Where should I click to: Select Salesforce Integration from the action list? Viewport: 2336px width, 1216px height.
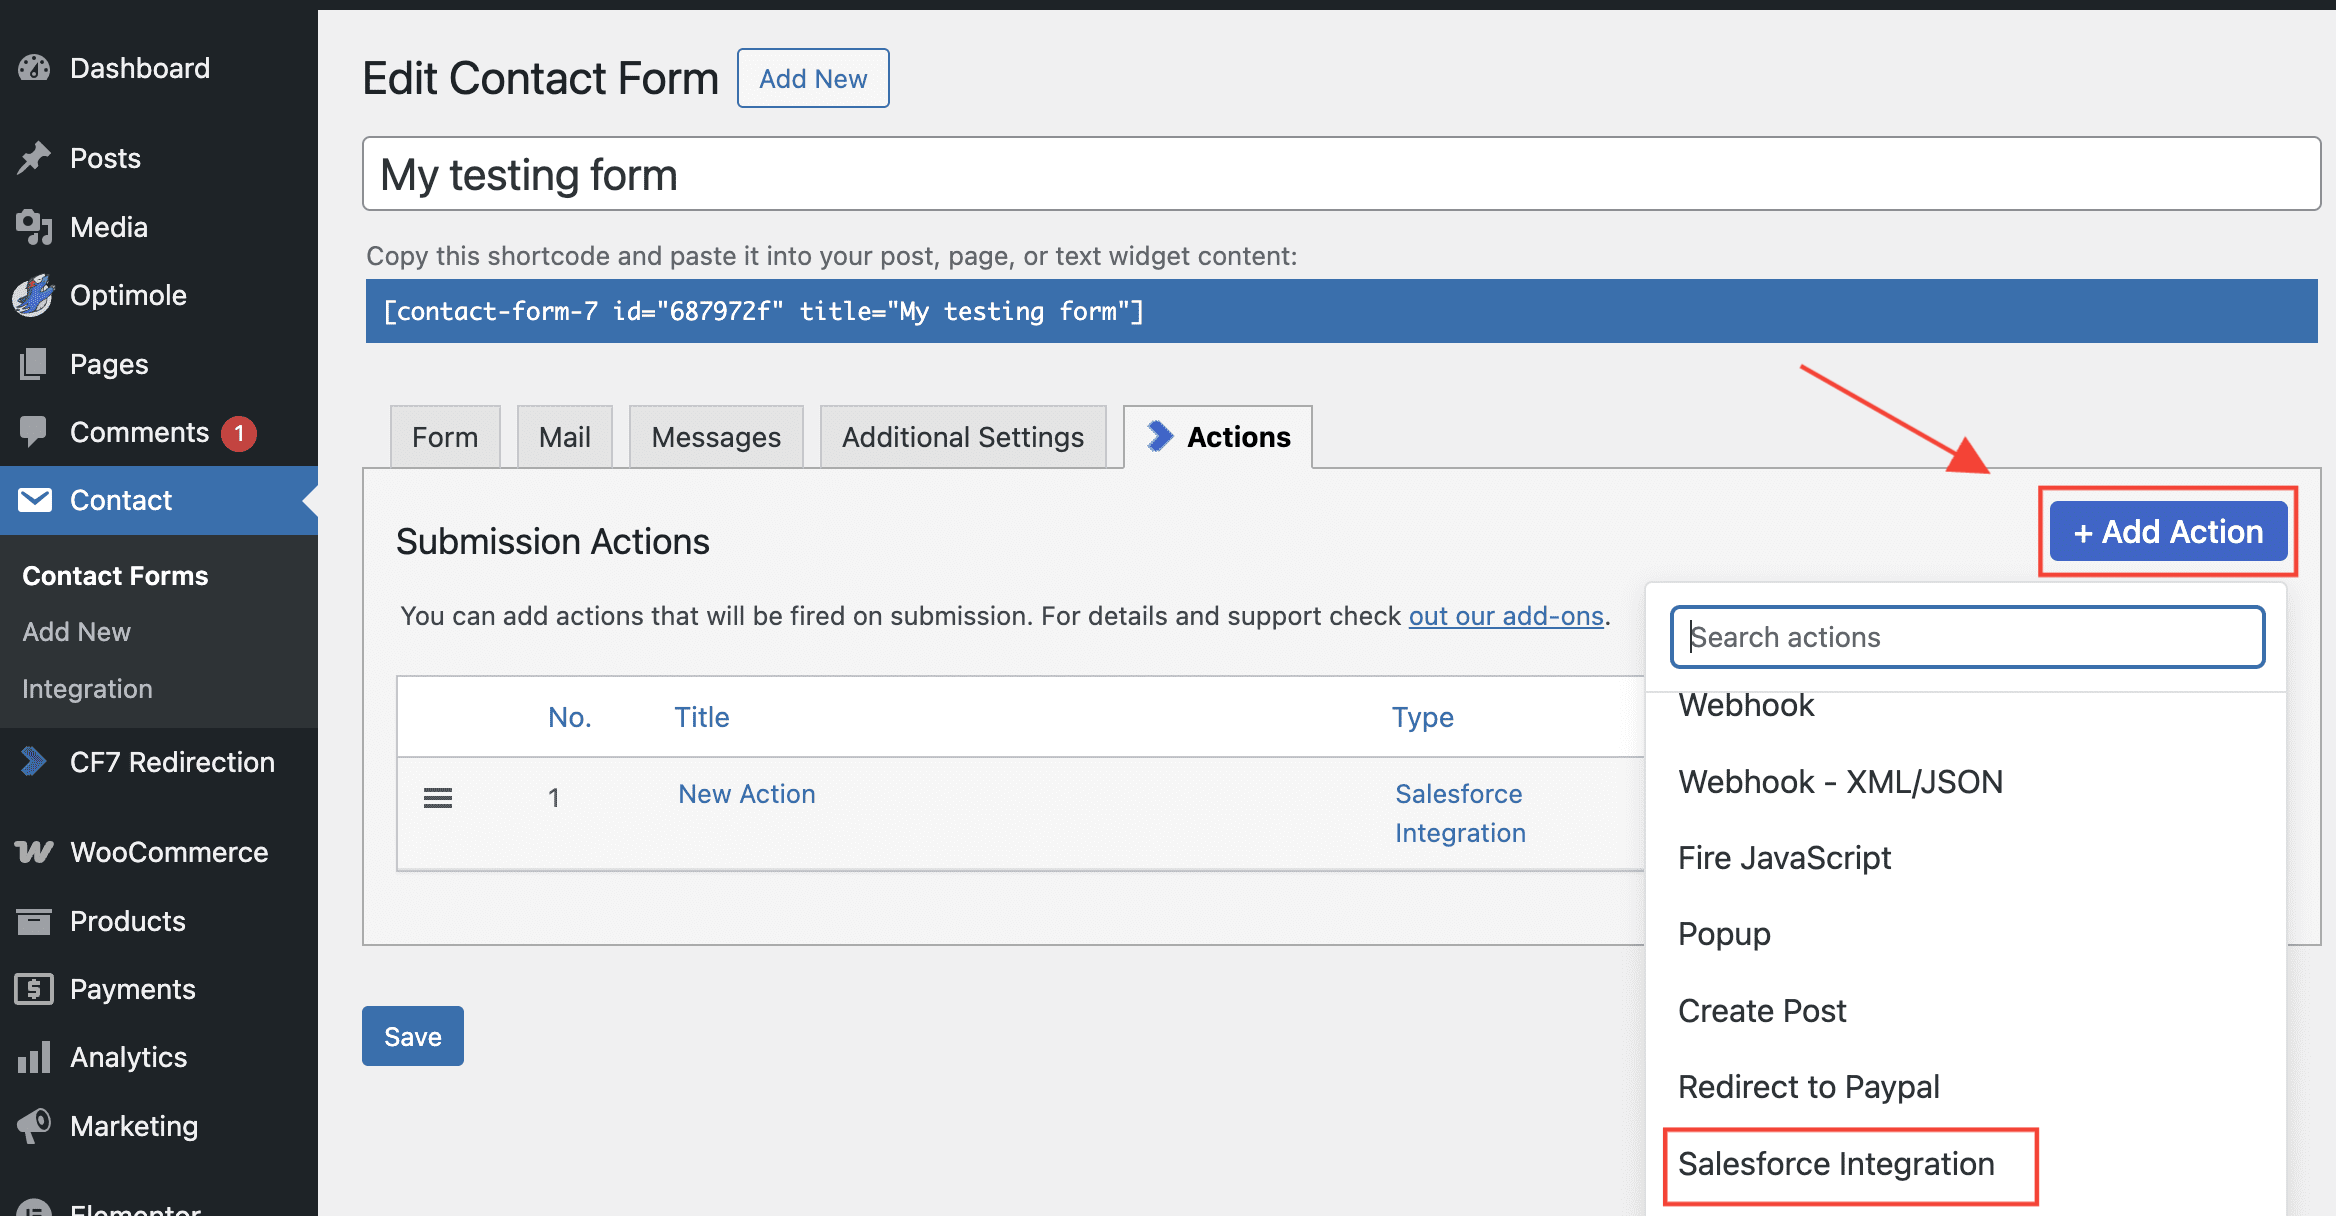[x=1836, y=1164]
